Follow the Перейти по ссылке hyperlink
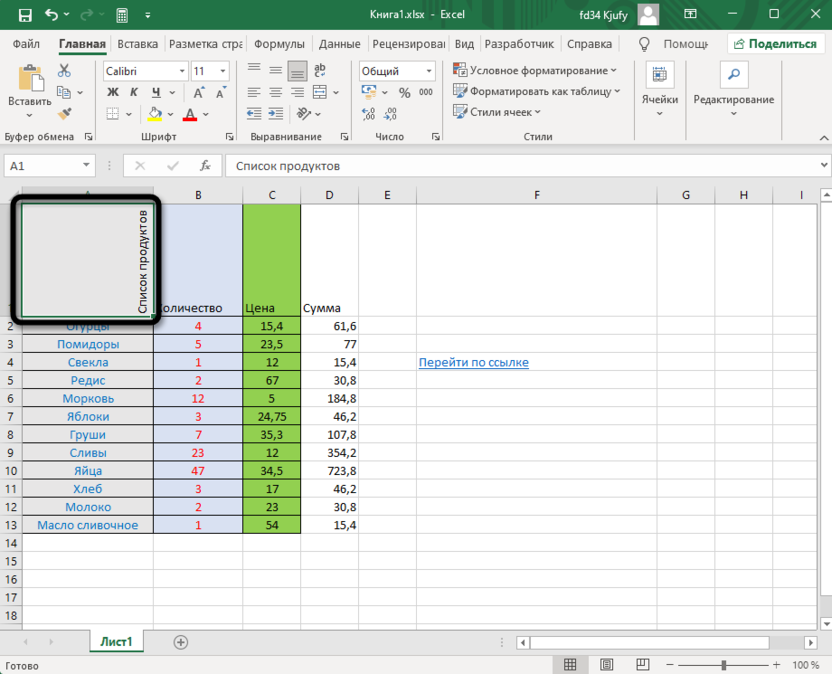The width and height of the screenshot is (832, 674). [473, 362]
